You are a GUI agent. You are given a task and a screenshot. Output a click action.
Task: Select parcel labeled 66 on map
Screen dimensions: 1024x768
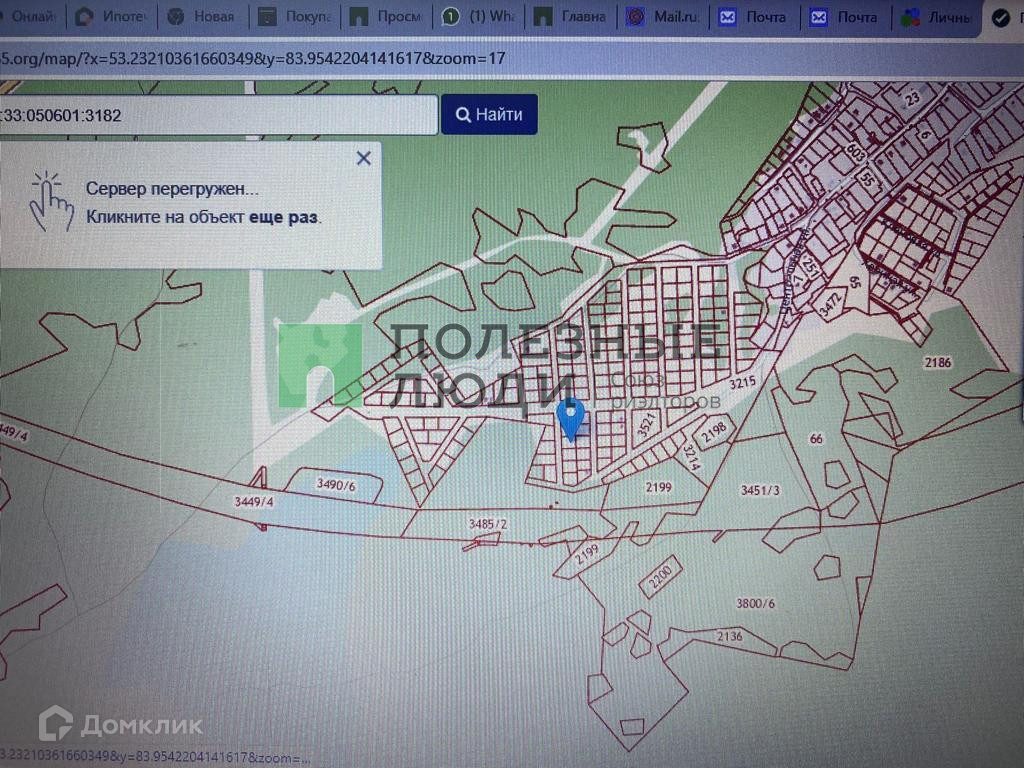coord(816,438)
